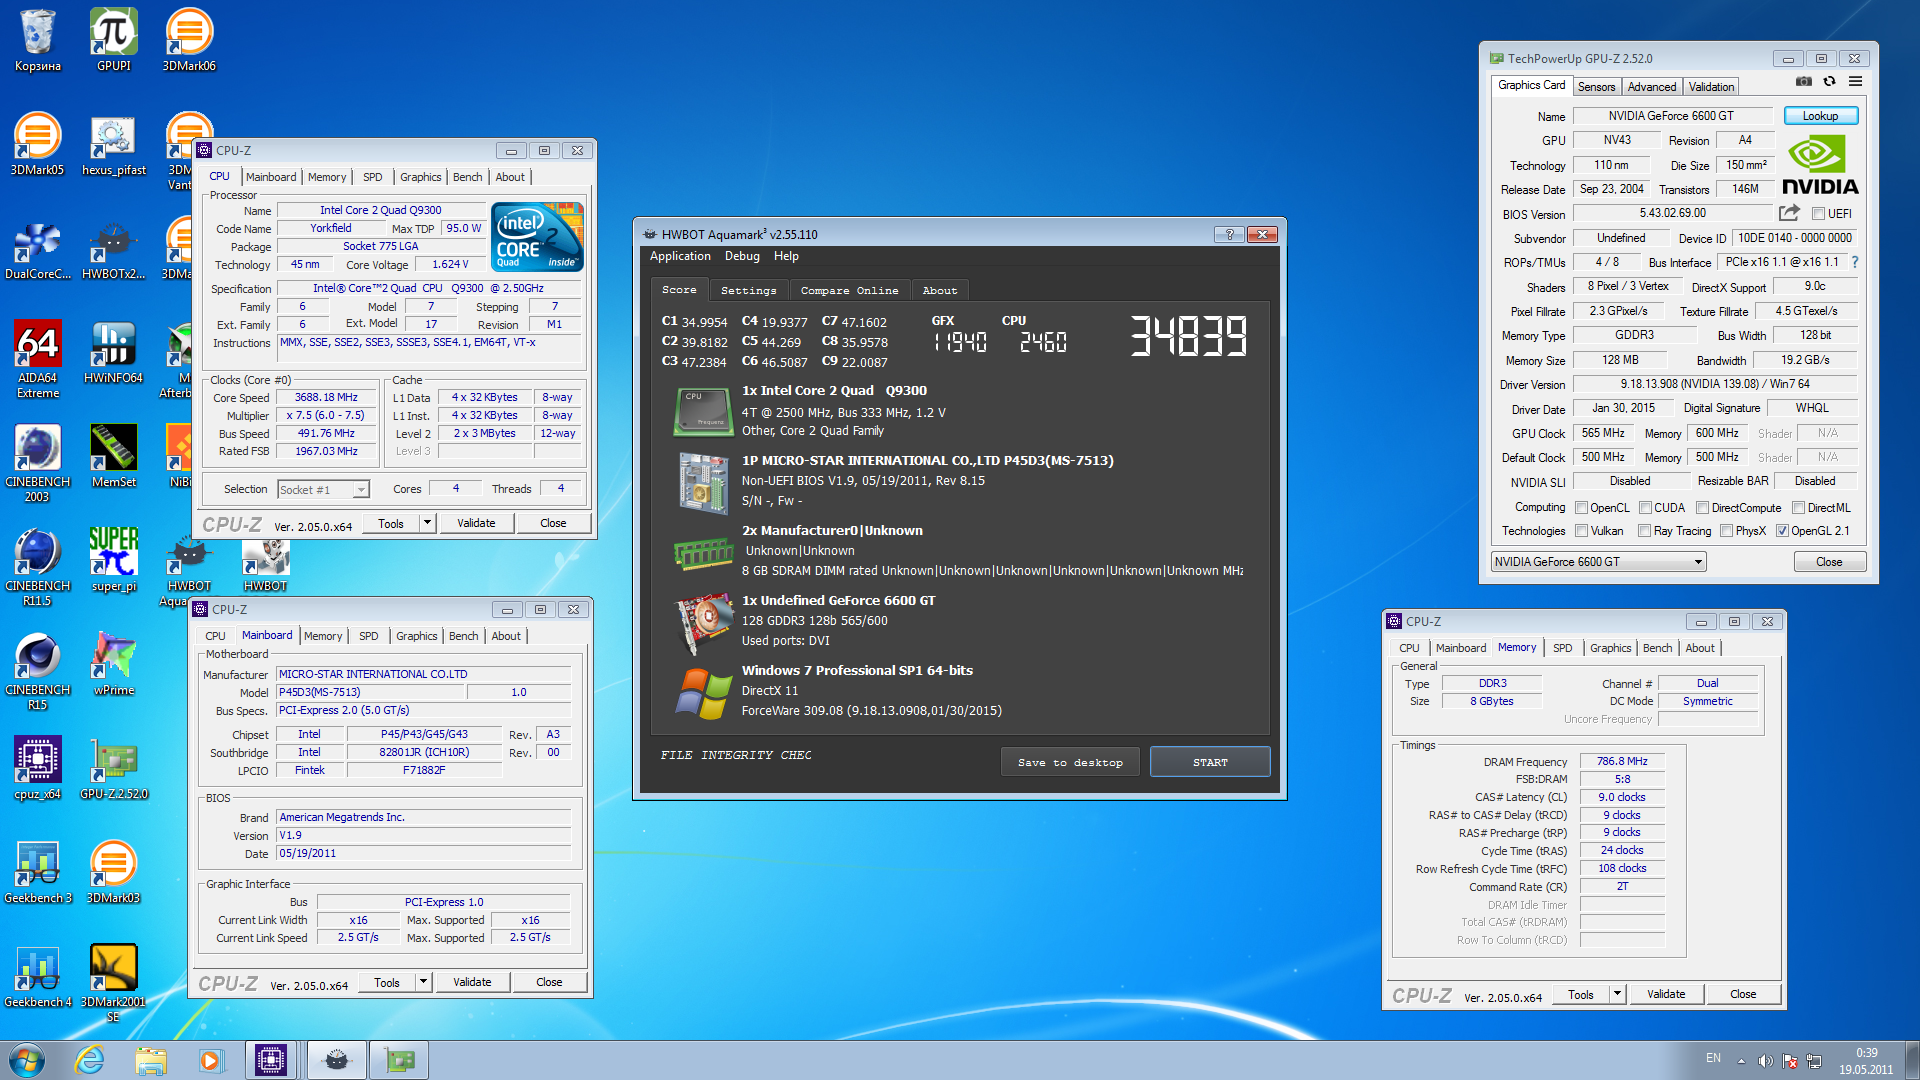Image resolution: width=1920 pixels, height=1080 pixels.
Task: Launch CINEBENCH R15 desktop shortcut
Action: point(37,670)
